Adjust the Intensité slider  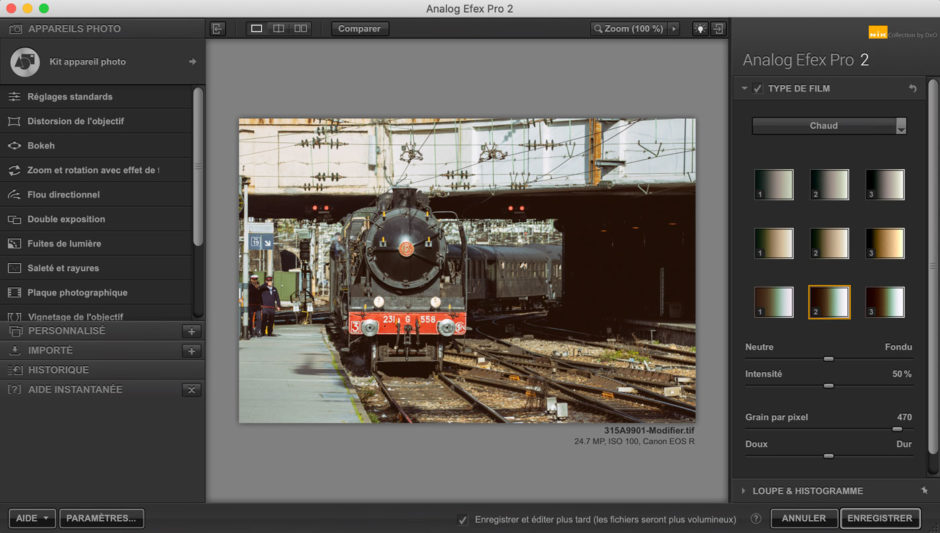pyautogui.click(x=828, y=386)
